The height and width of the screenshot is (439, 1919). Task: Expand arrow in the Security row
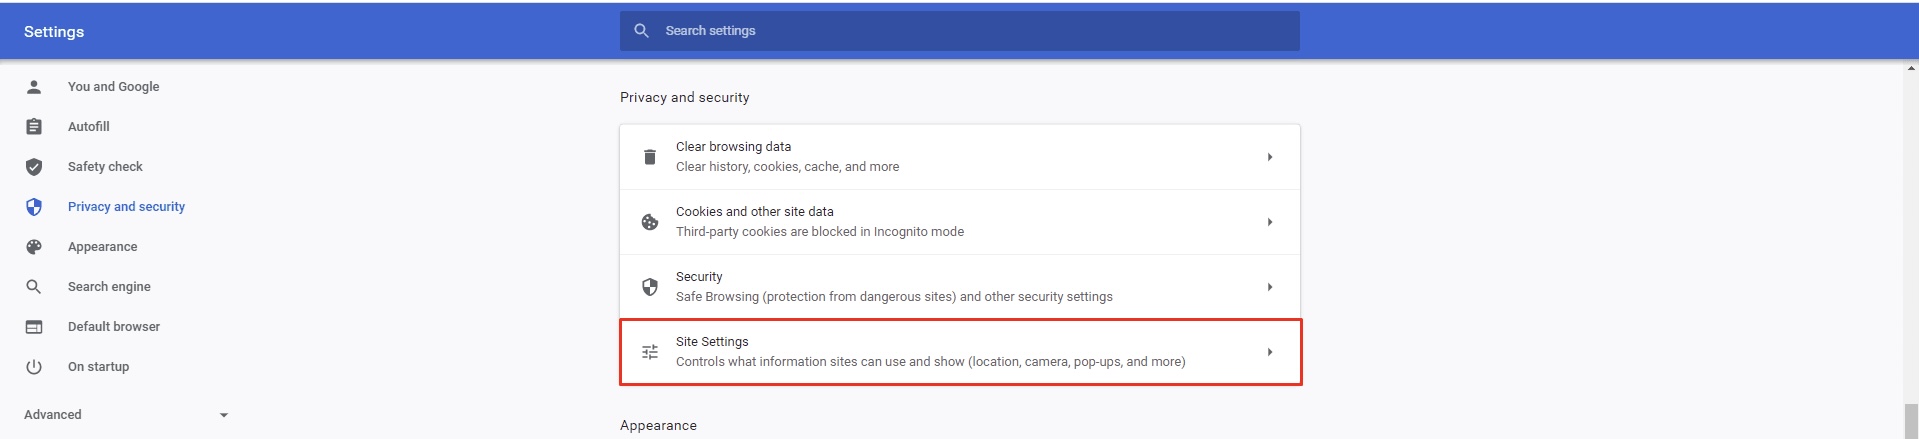[x=1270, y=287]
